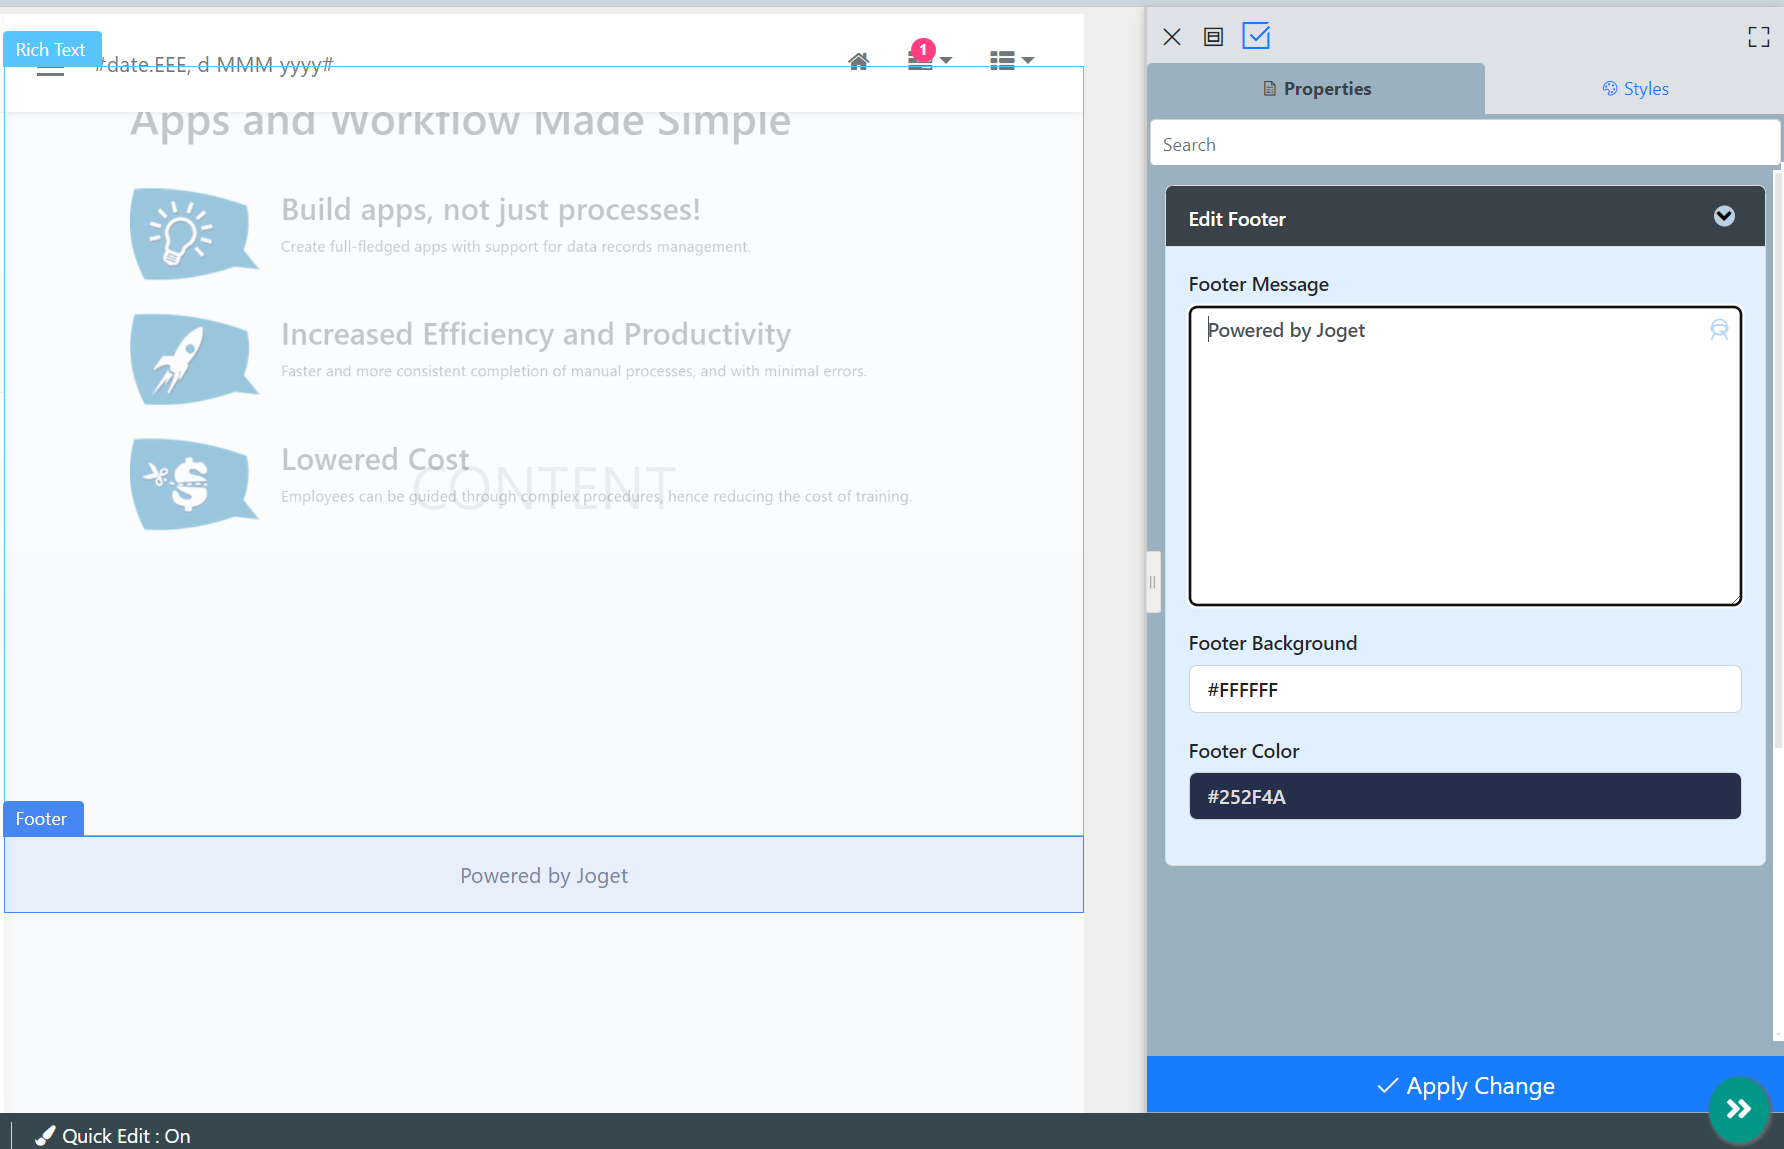Select the Footer element label
The image size is (1784, 1149).
pos(42,819)
